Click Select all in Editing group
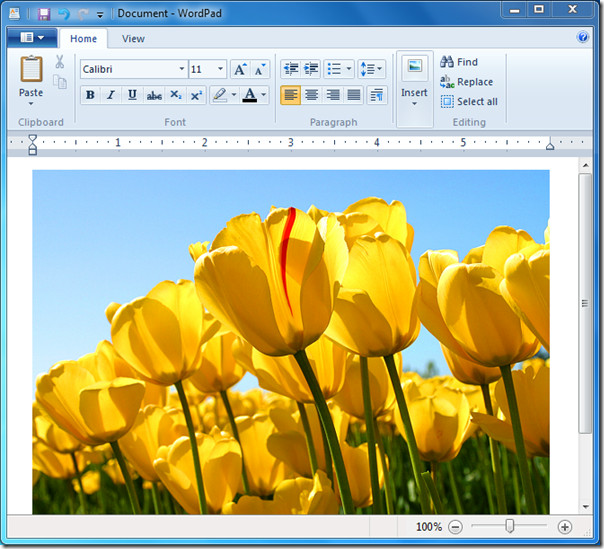 469,101
